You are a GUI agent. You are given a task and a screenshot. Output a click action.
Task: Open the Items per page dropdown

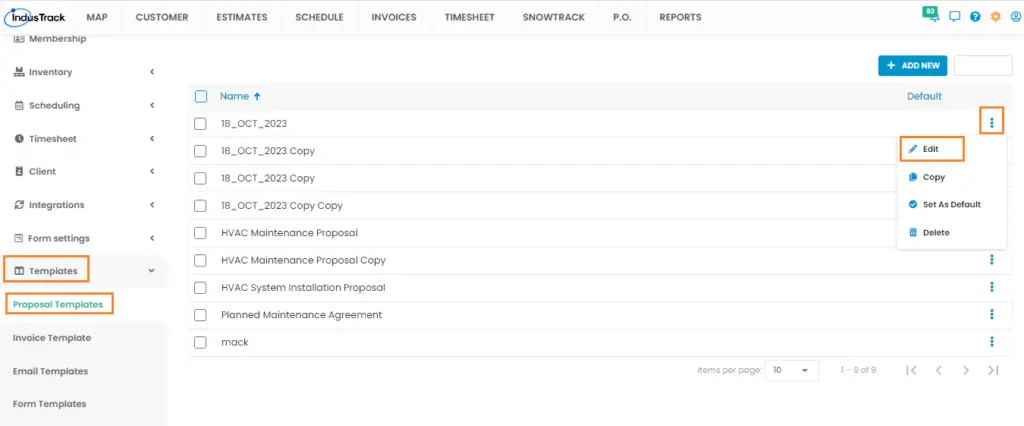point(790,370)
